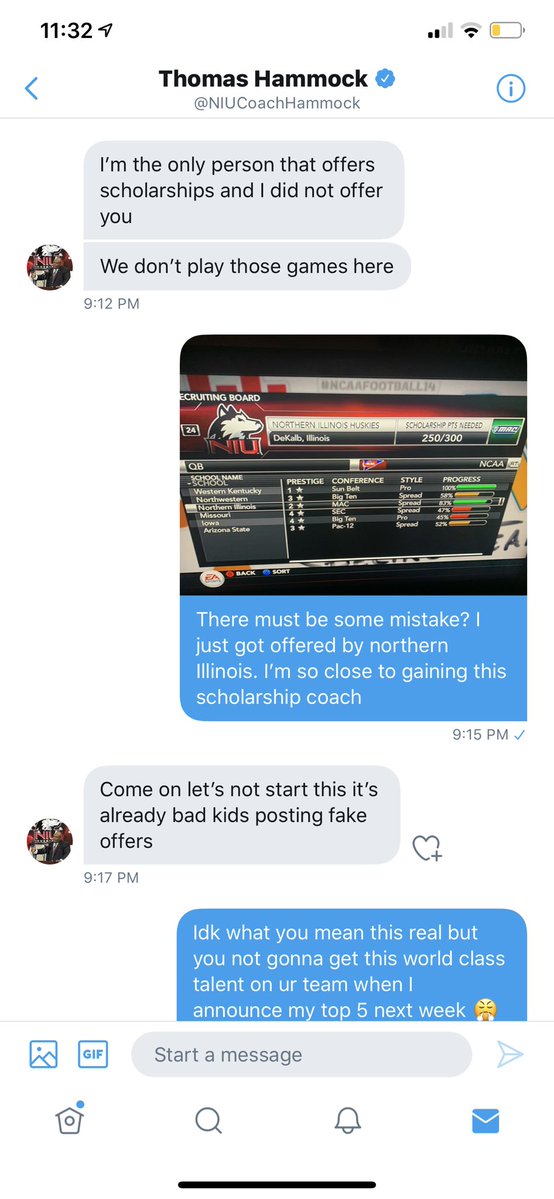Tap sender avatar beside fake offers message
554x1199 pixels.
[50, 841]
